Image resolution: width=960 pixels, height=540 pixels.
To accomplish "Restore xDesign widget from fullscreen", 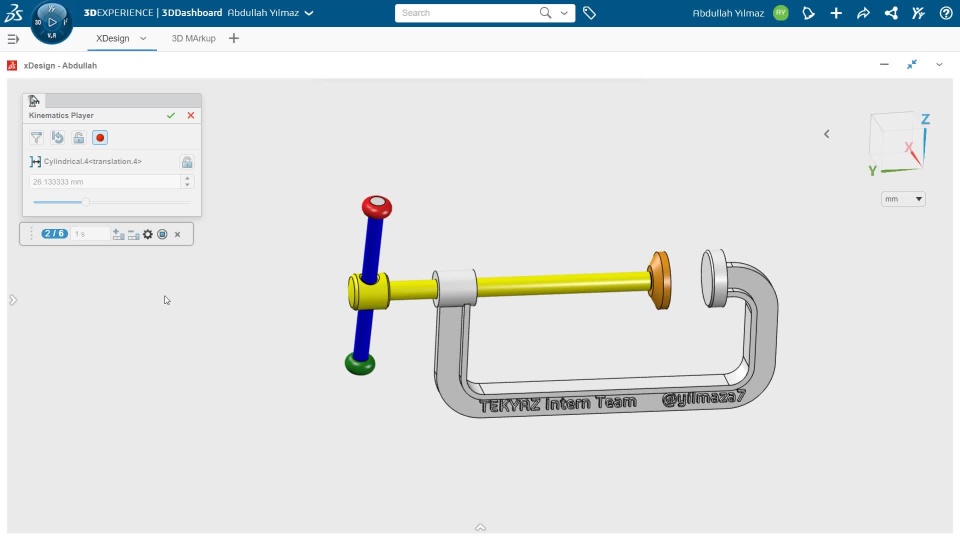I will (x=912, y=64).
